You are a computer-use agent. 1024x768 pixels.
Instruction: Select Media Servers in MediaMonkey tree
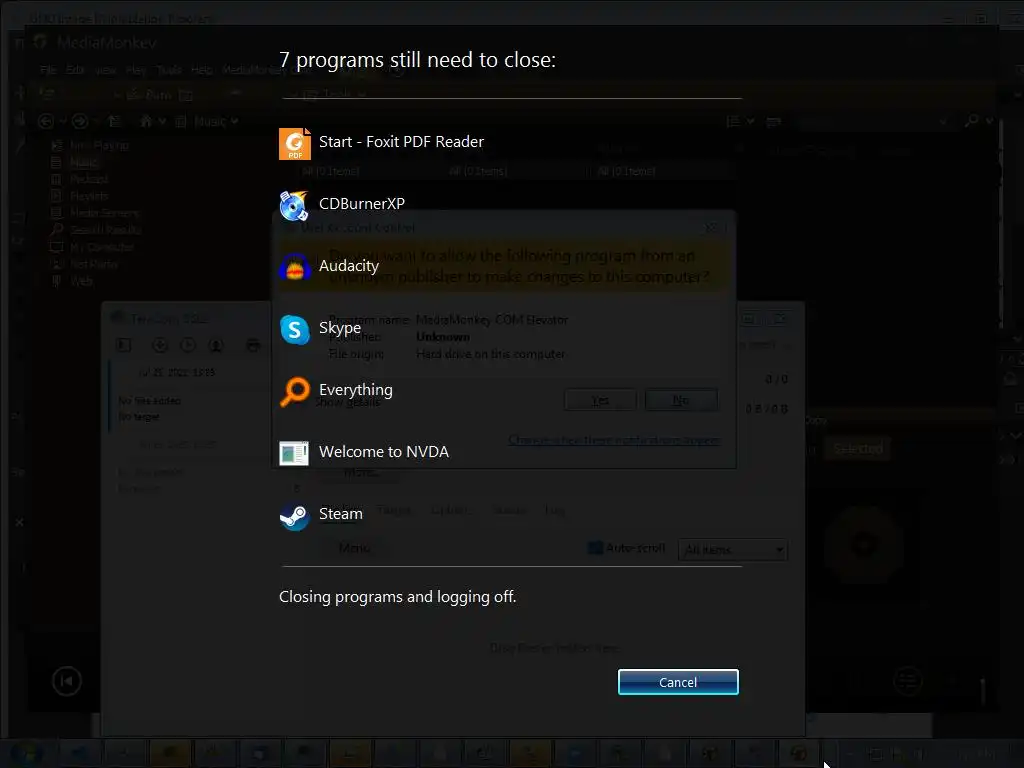[x=104, y=213]
